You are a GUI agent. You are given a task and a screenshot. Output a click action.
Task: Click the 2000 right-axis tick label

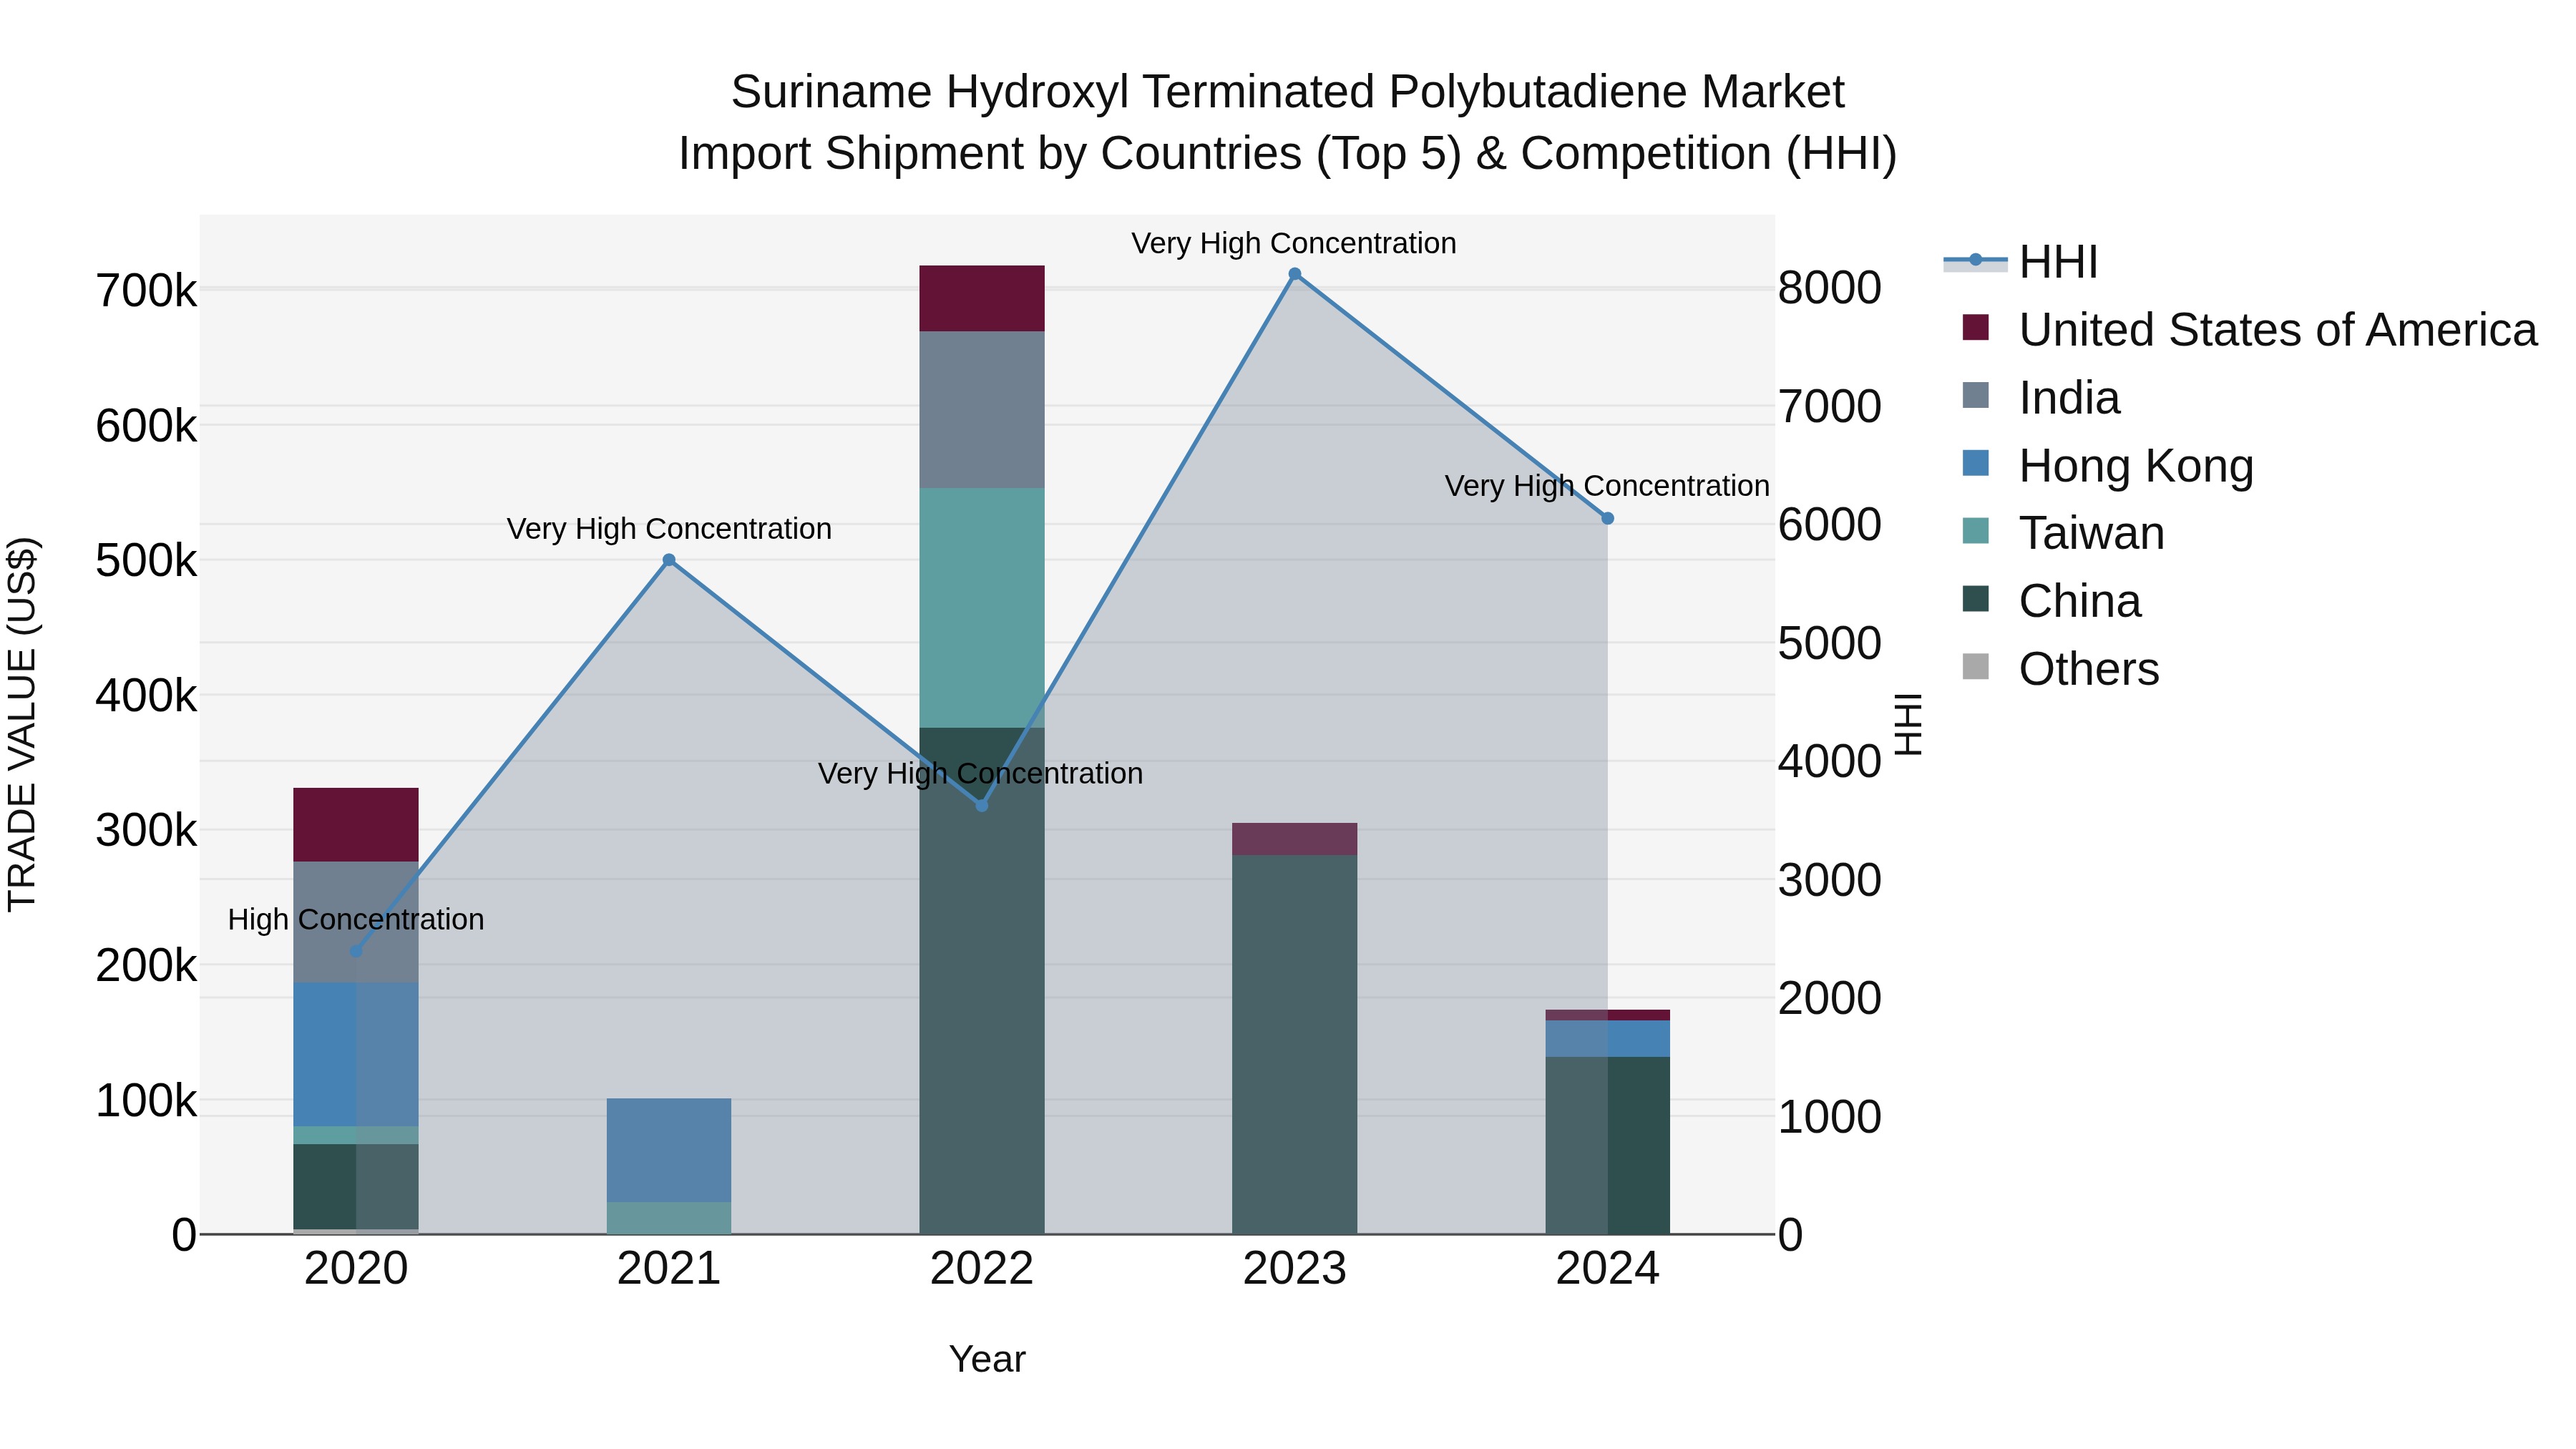click(1830, 998)
